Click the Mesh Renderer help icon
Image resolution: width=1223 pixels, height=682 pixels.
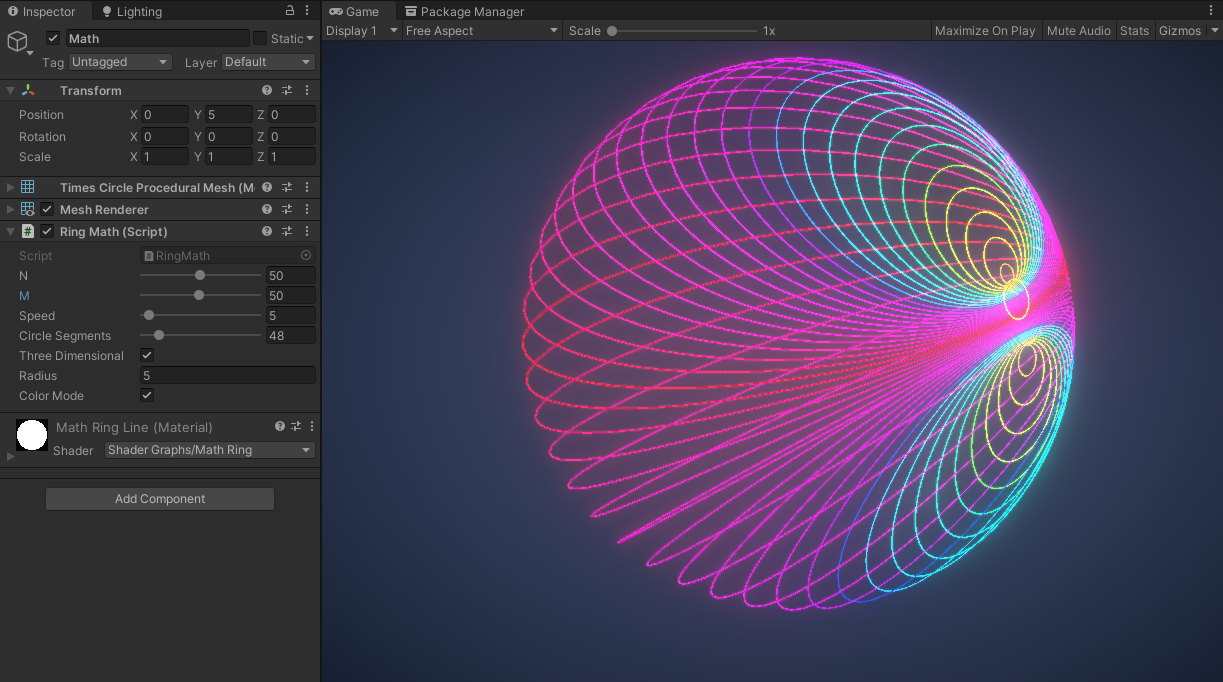tap(267, 210)
